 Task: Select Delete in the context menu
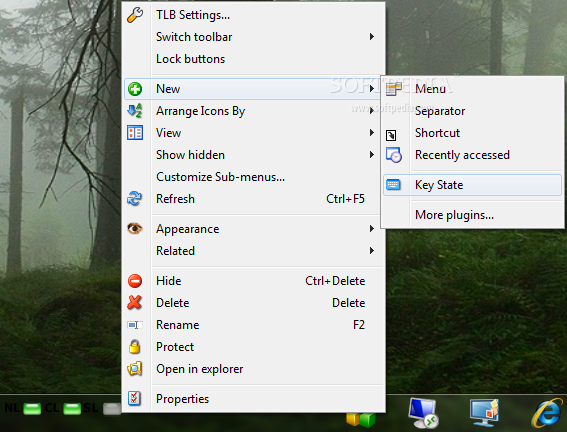tap(253, 303)
